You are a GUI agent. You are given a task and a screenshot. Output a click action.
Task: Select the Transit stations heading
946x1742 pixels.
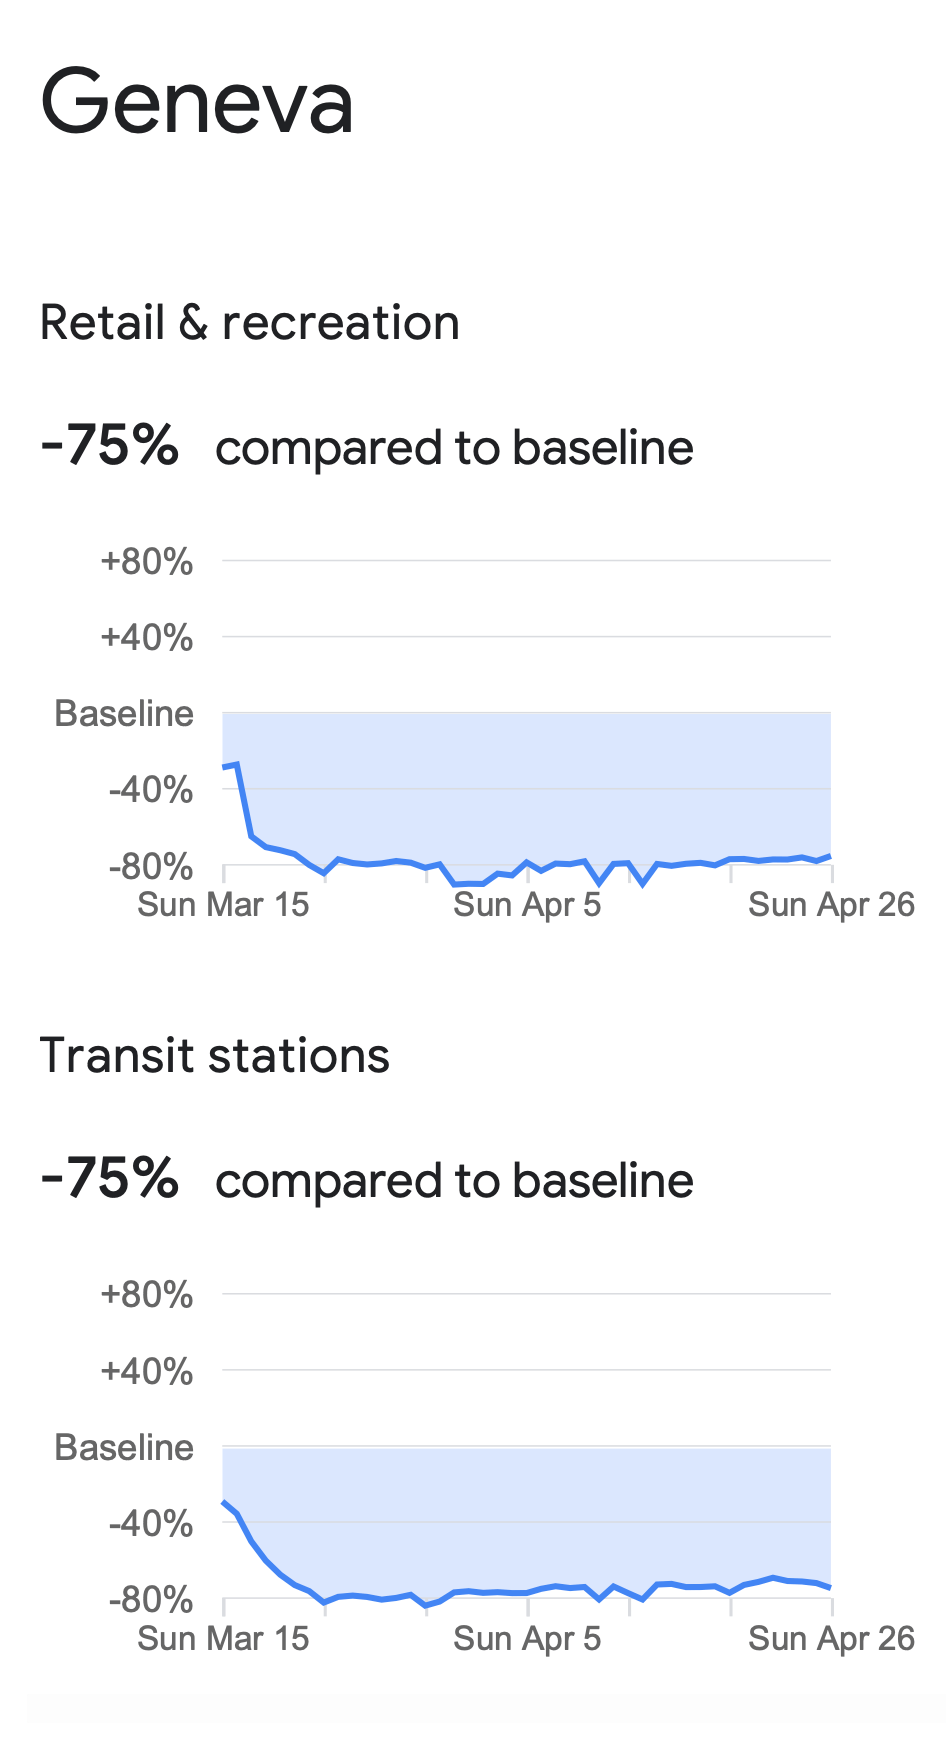(215, 1056)
